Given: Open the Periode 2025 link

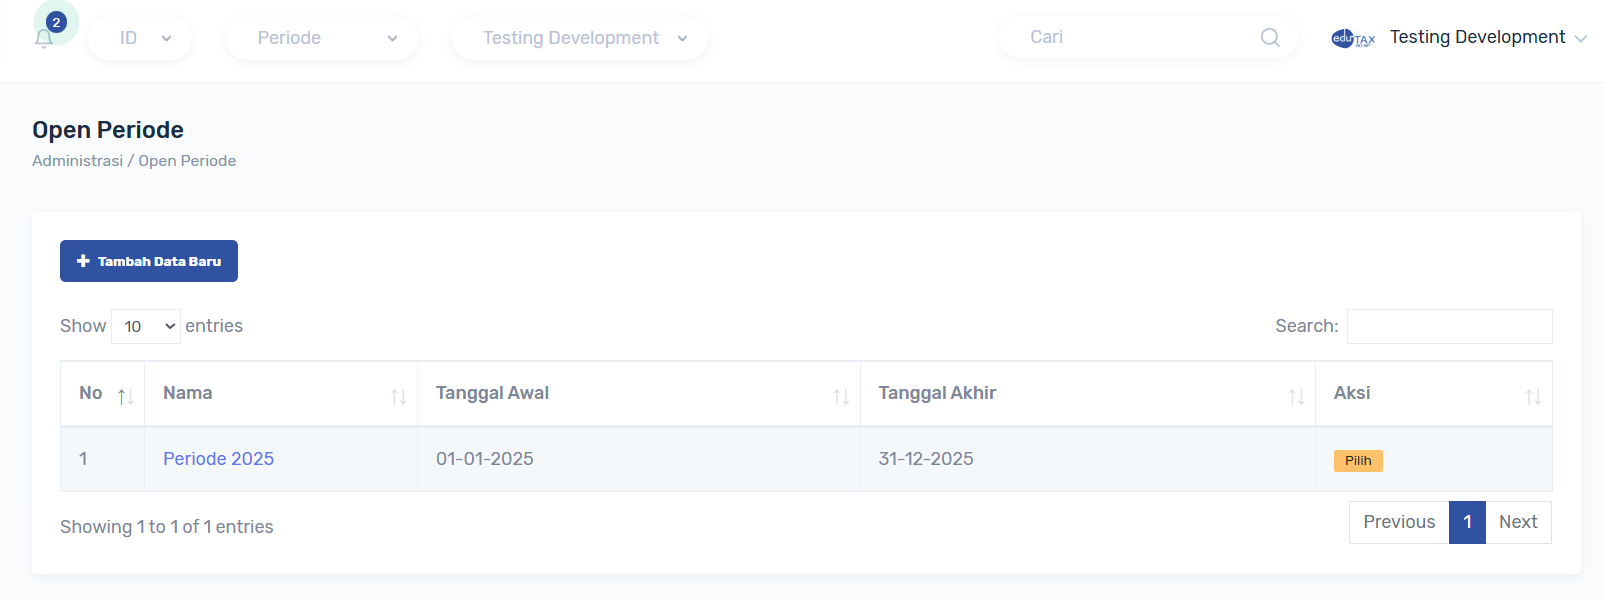Looking at the screenshot, I should [x=218, y=459].
